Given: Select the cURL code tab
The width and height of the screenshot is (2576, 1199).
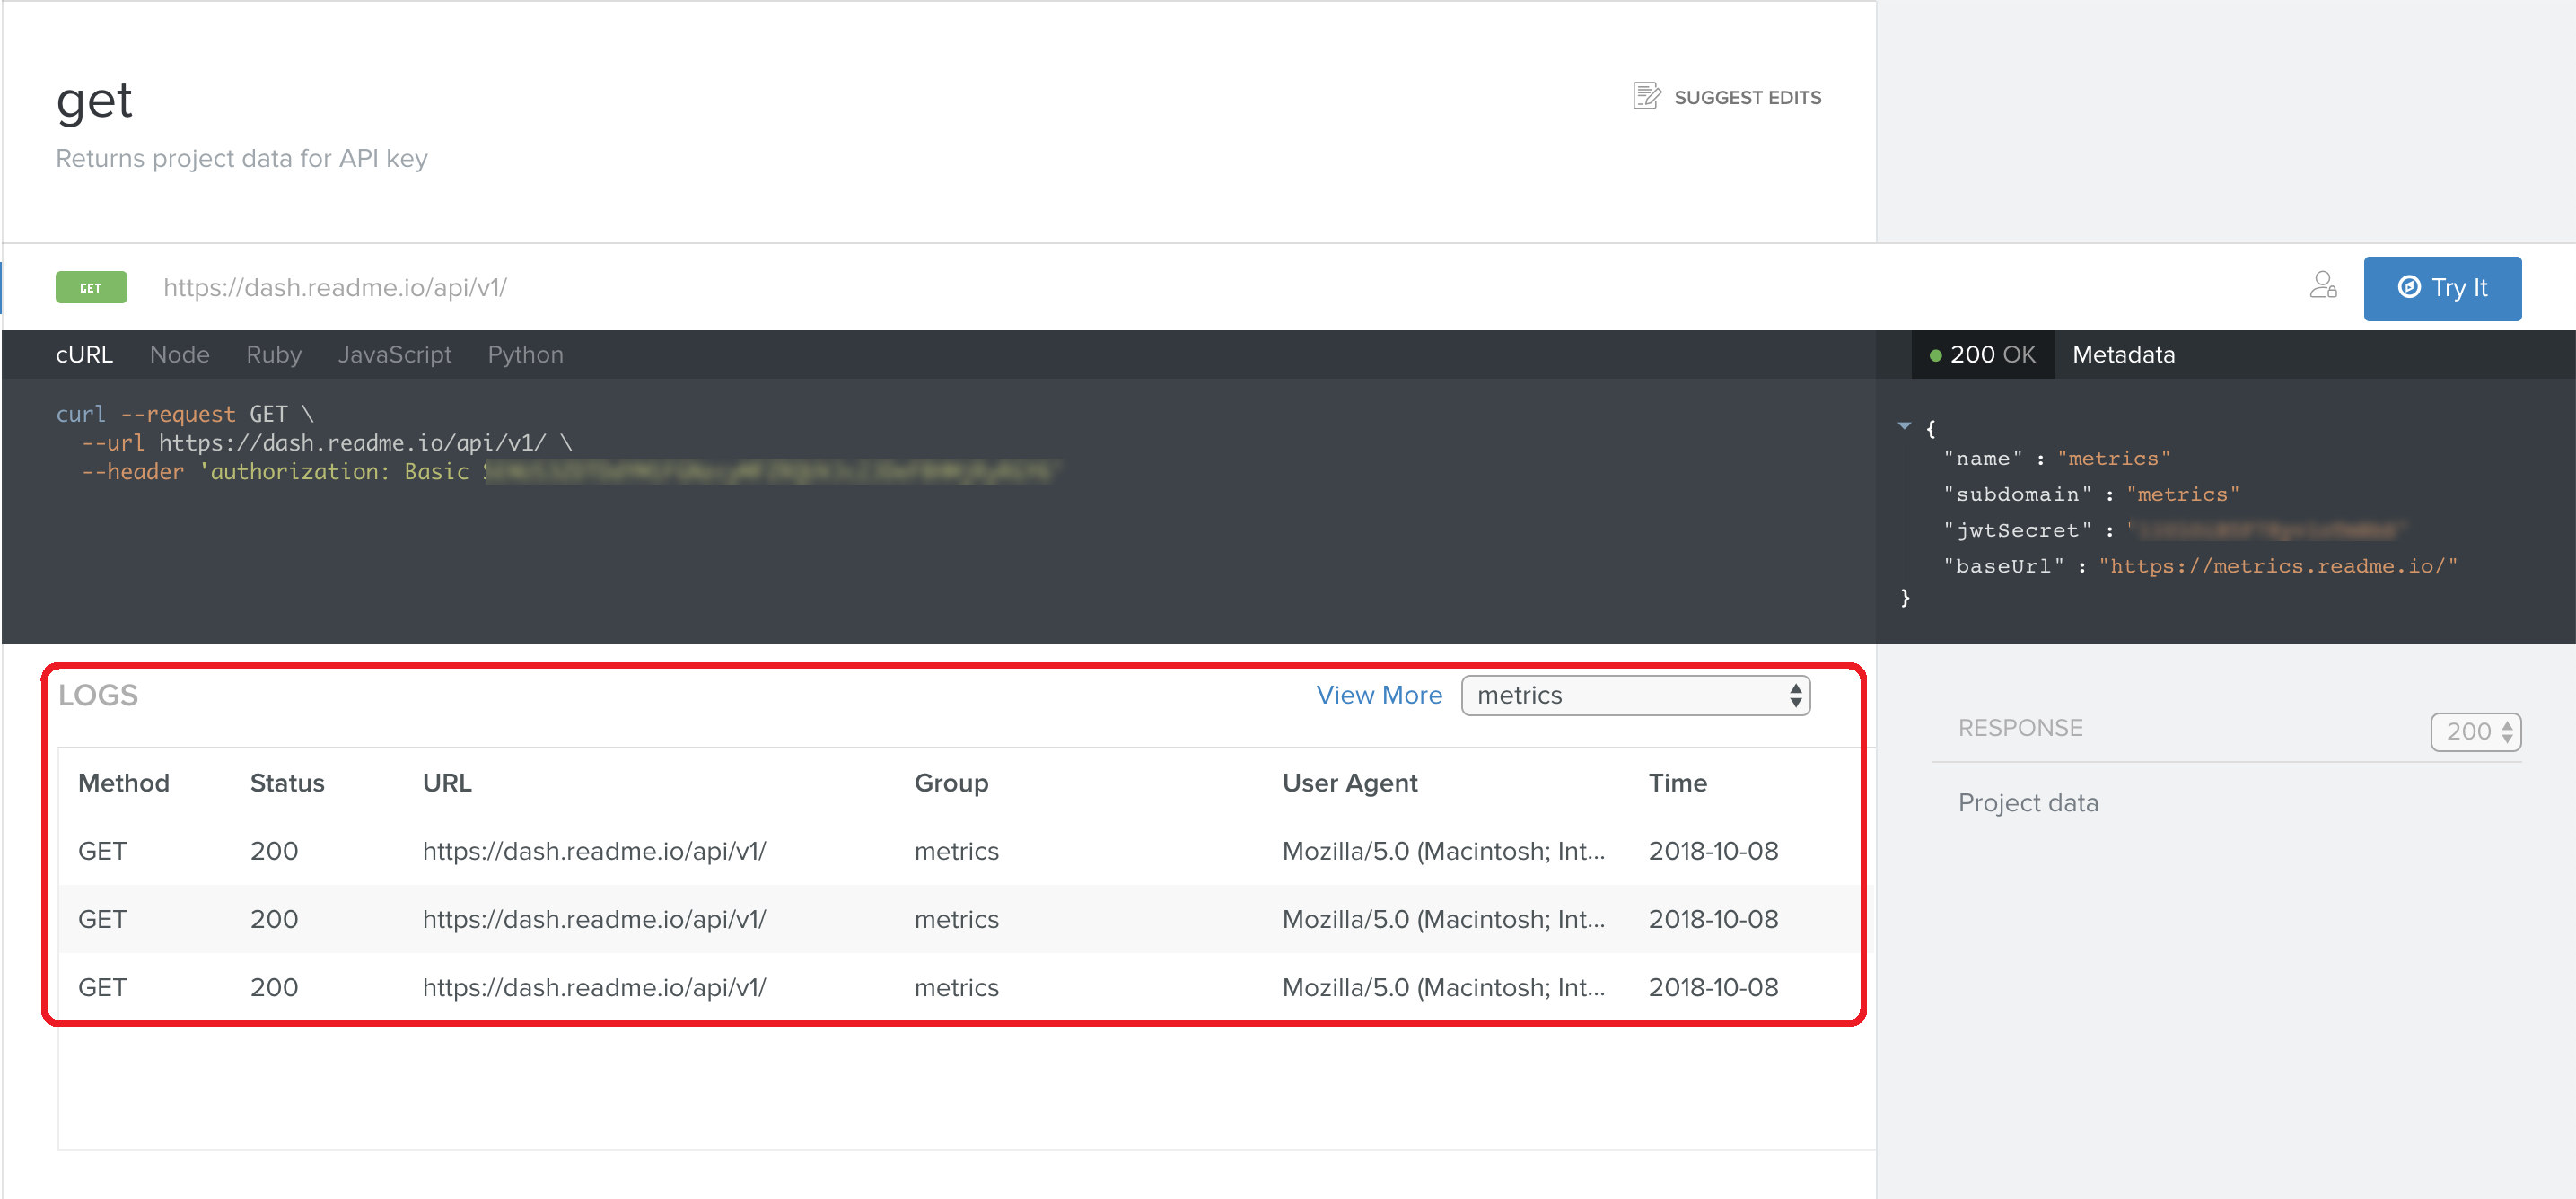Looking at the screenshot, I should (84, 355).
